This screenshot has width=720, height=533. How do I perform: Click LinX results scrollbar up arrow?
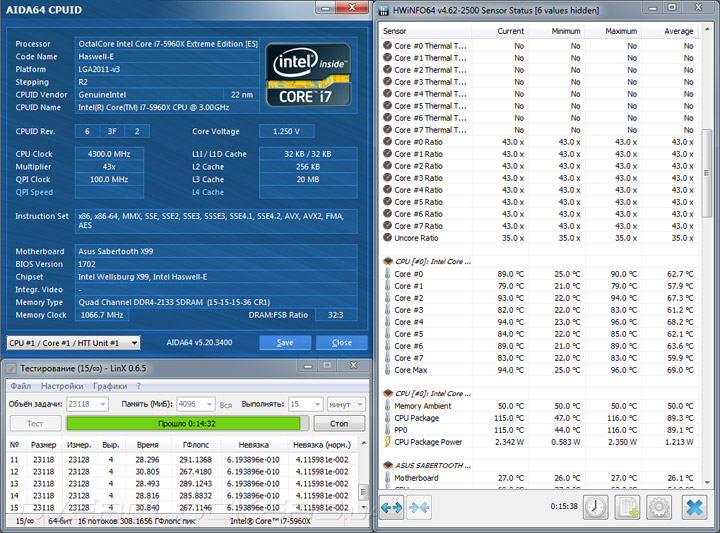pyautogui.click(x=364, y=443)
